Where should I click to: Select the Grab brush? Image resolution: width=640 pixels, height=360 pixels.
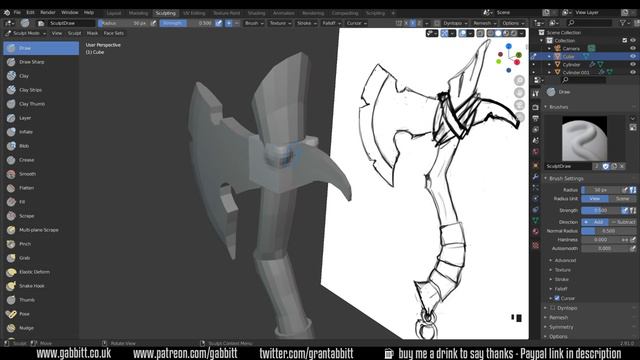pos(41,258)
